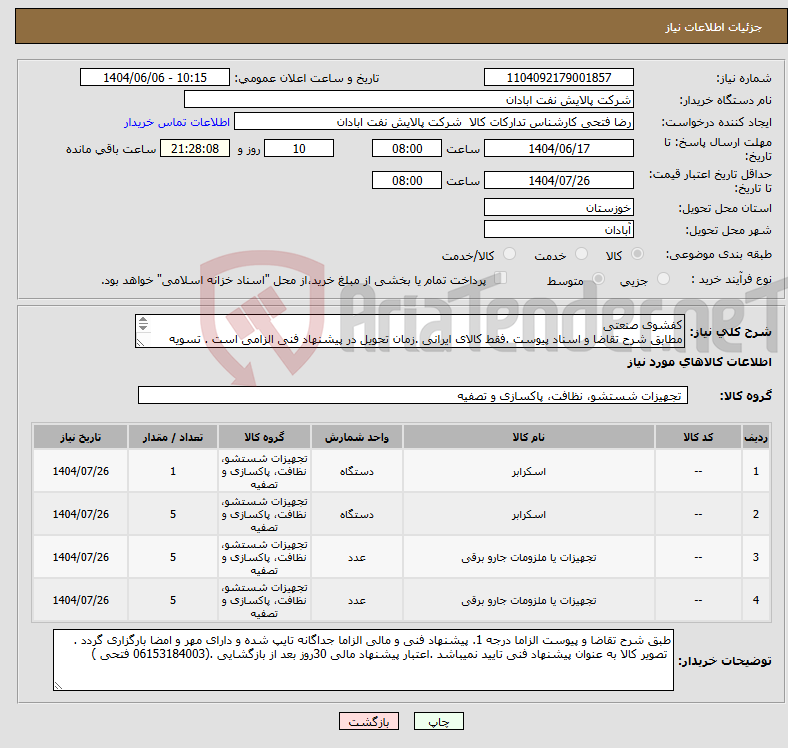This screenshot has width=788, height=748.
Task: Click the نام کالا column header
Action: (526, 437)
